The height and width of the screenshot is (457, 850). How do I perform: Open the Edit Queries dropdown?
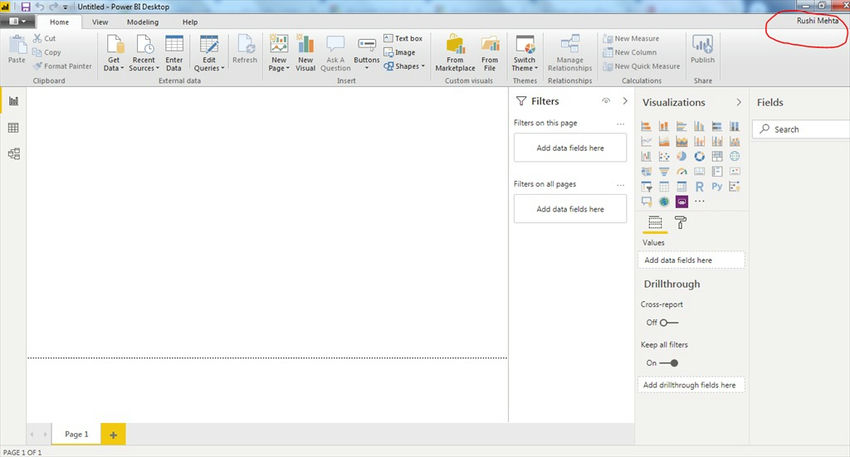209,53
